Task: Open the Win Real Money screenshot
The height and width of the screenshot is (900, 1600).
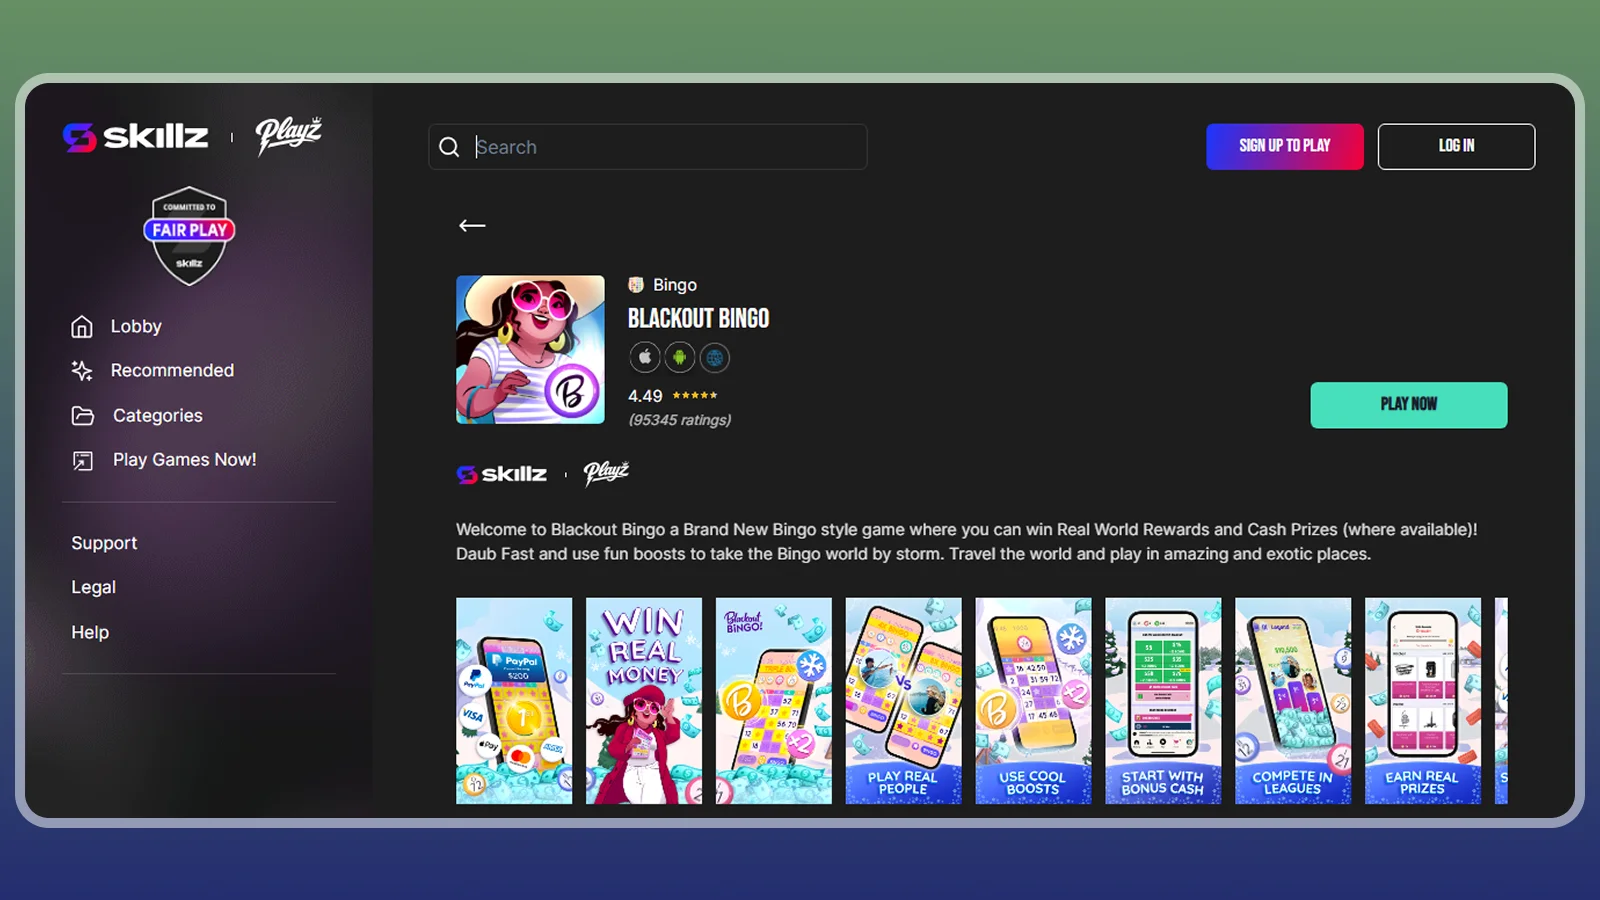Action: (644, 701)
